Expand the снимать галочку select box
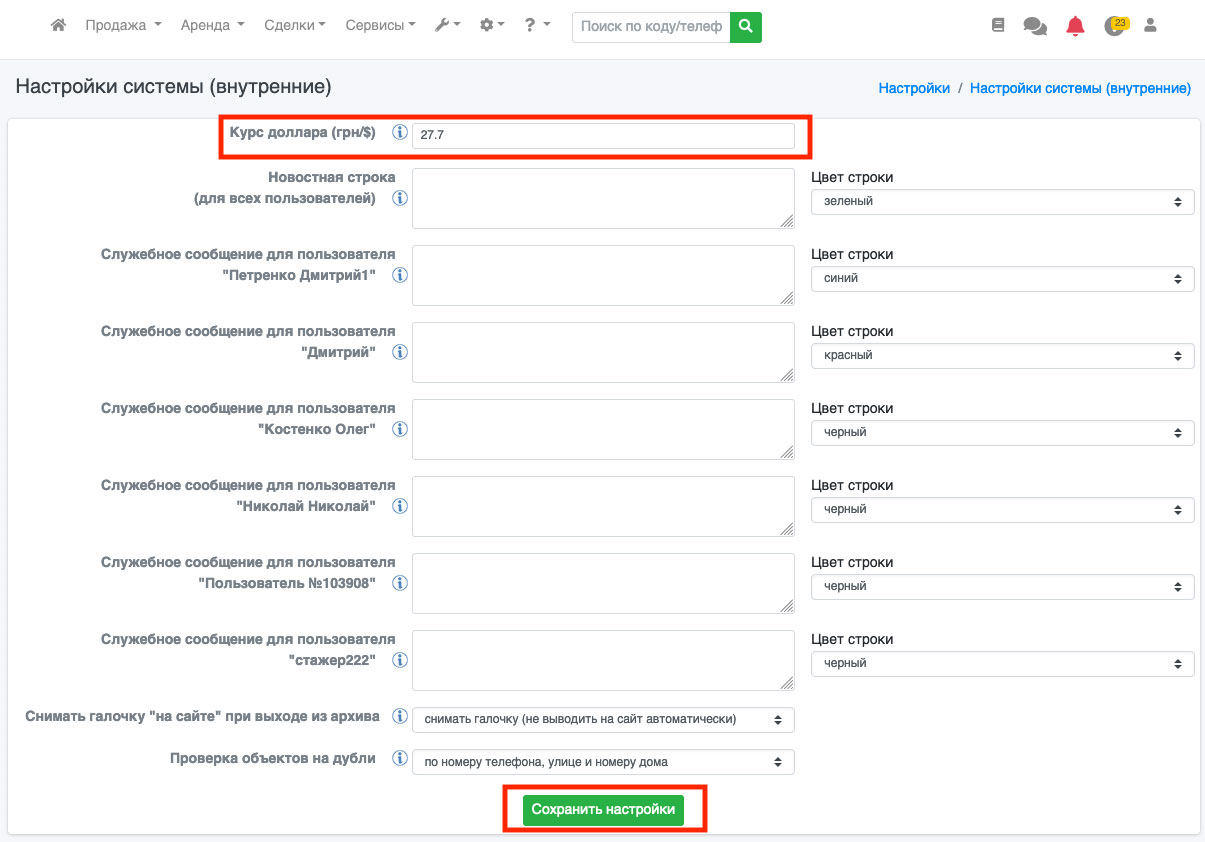This screenshot has height=842, width=1205. [603, 719]
